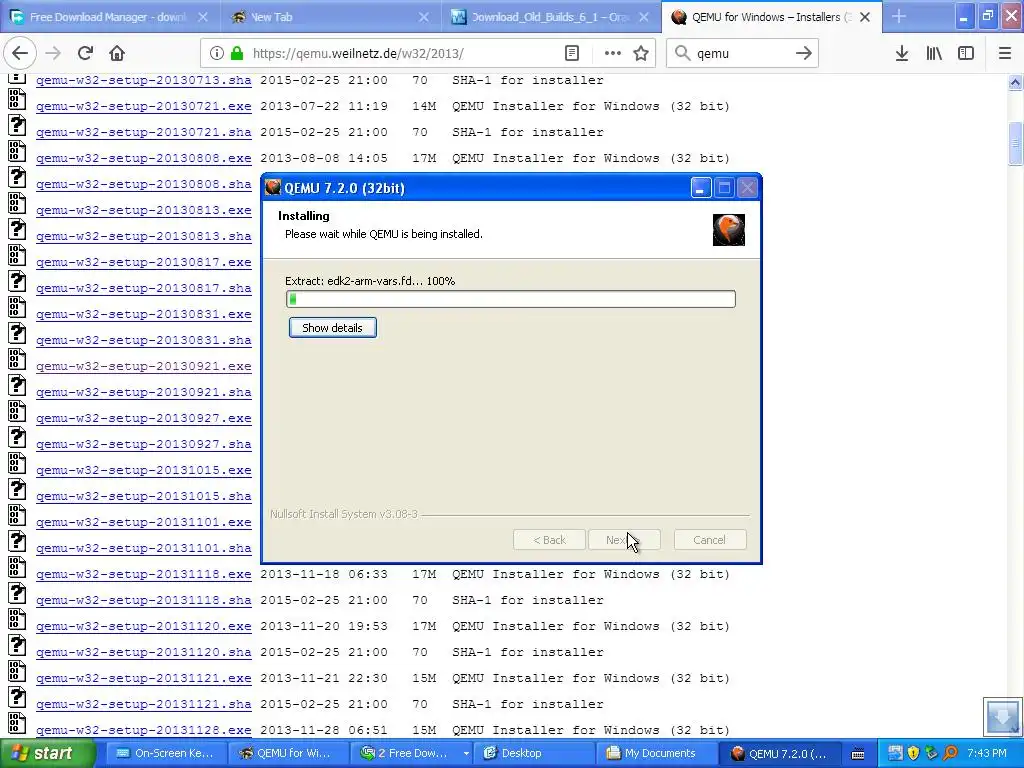The image size is (1024, 768).
Task: Click the file icon beside qemu-w32-setup-20130721.exe
Action: pos(17,101)
